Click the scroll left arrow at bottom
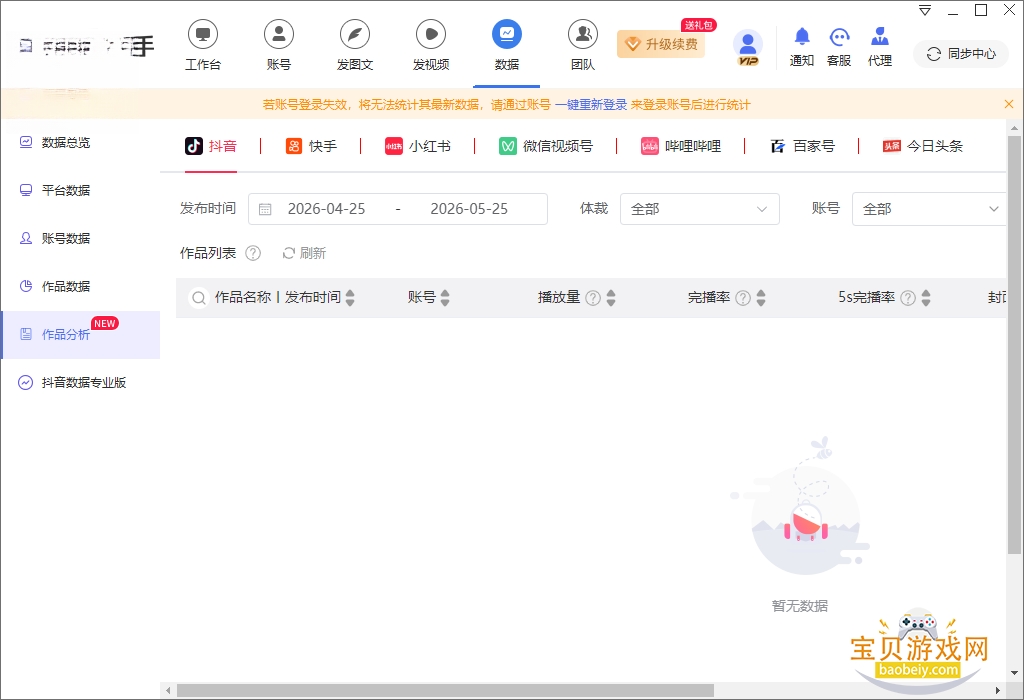This screenshot has width=1024, height=700. click(x=168, y=690)
